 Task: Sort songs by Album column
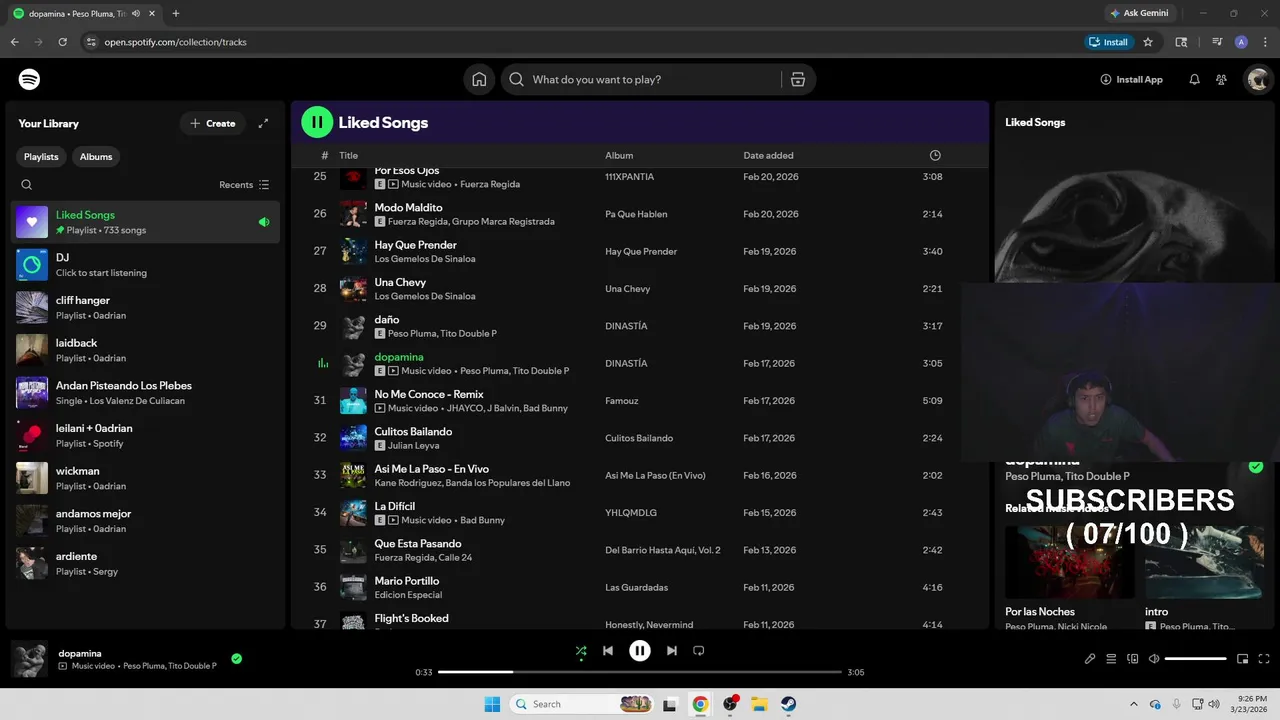tap(619, 155)
